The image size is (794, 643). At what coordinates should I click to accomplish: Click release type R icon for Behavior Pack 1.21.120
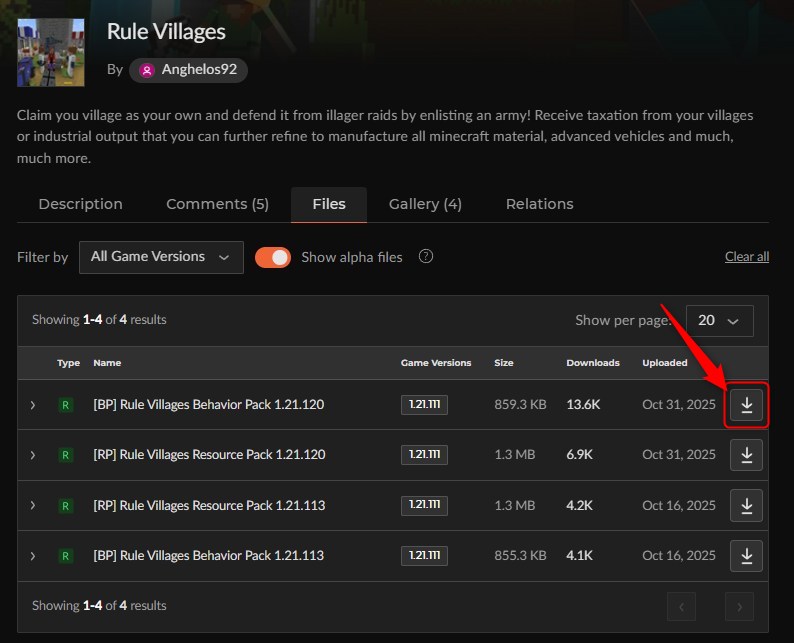[x=65, y=405]
